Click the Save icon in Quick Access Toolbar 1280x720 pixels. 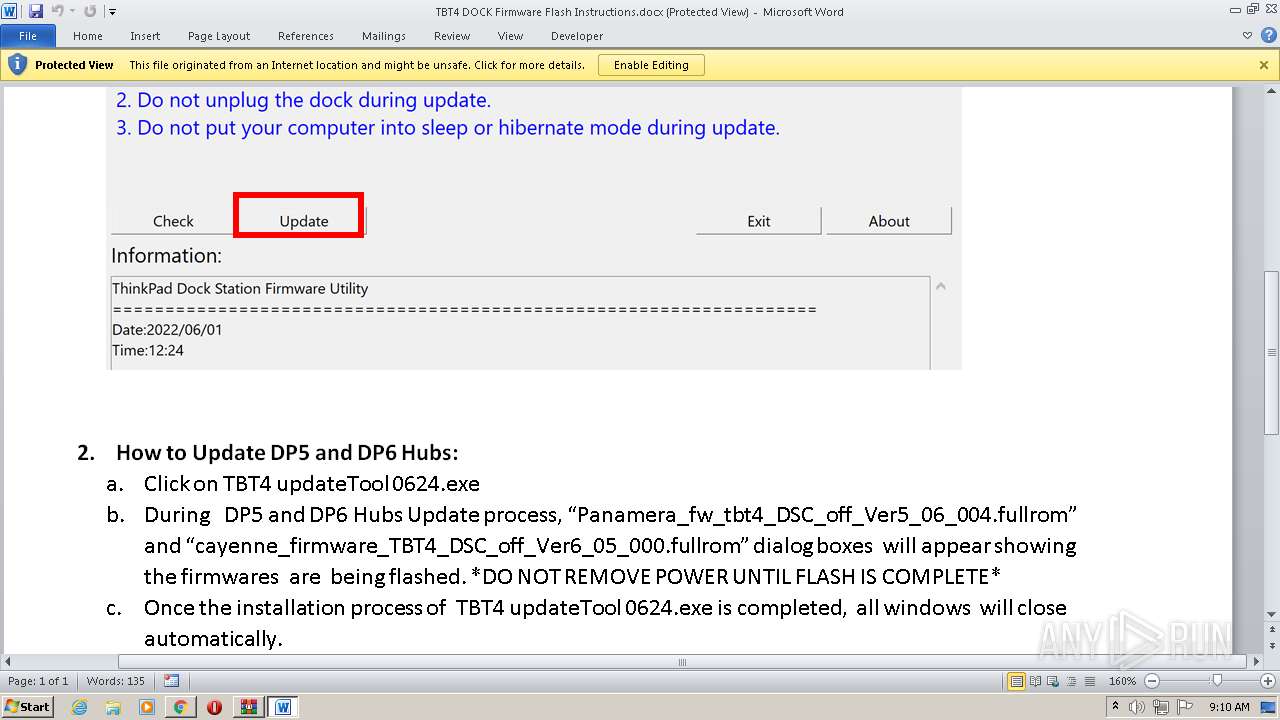pos(36,12)
